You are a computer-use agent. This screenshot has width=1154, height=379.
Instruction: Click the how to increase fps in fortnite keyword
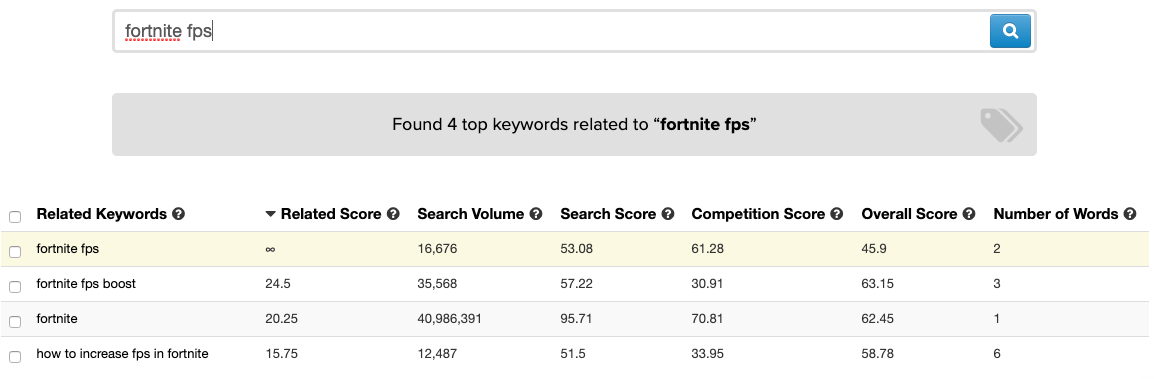coord(122,353)
